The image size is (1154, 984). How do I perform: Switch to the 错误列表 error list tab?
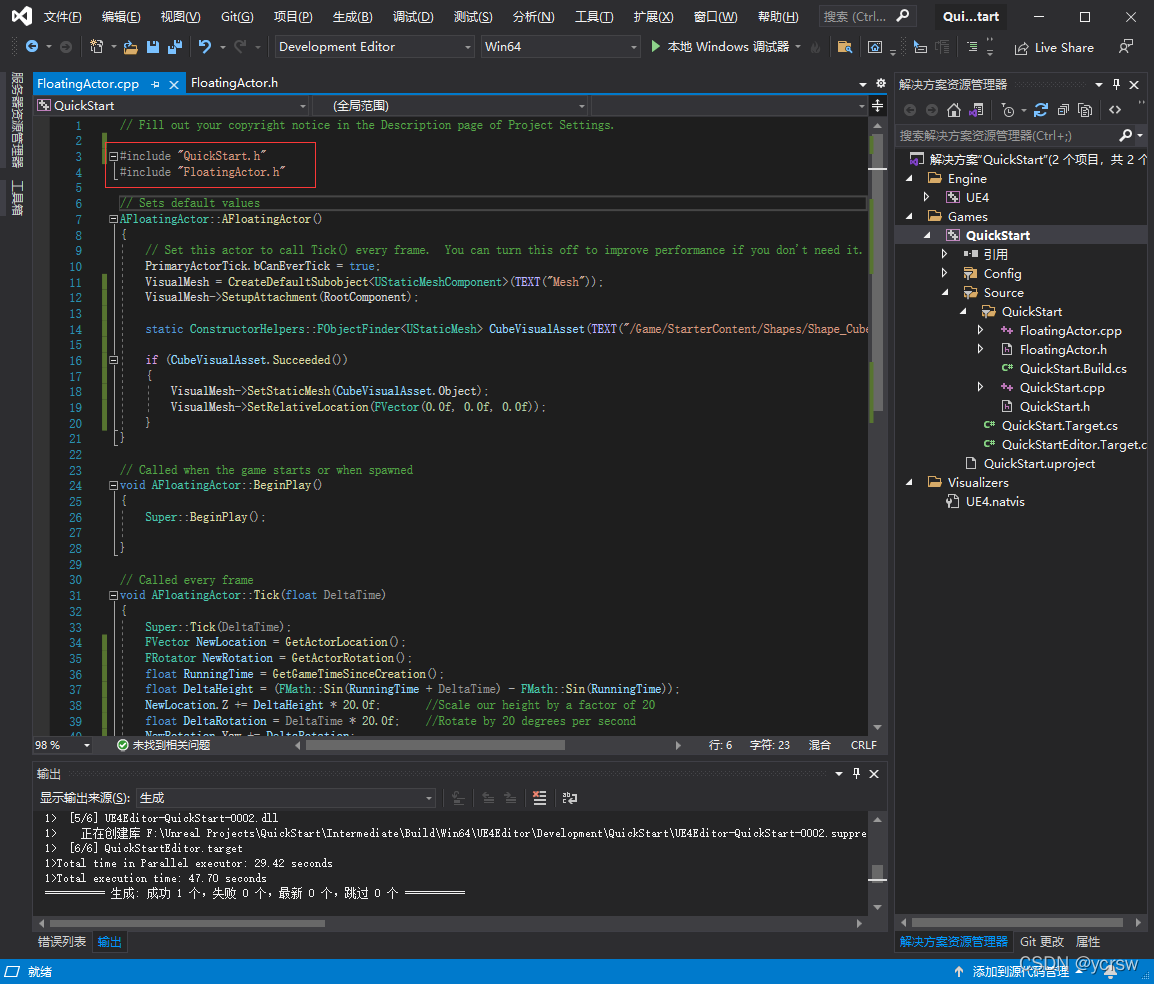(62, 941)
